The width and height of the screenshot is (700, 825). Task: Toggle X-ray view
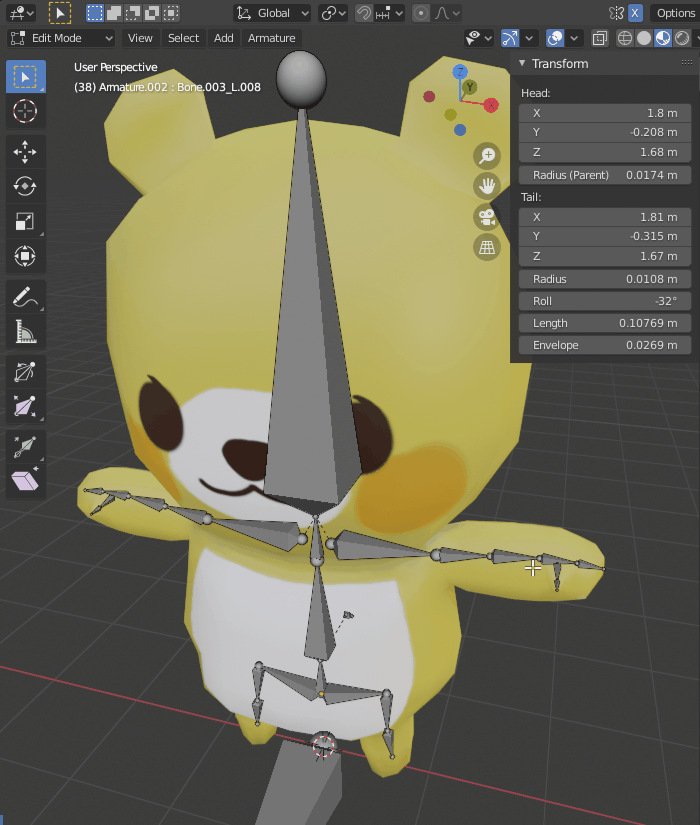(600, 38)
